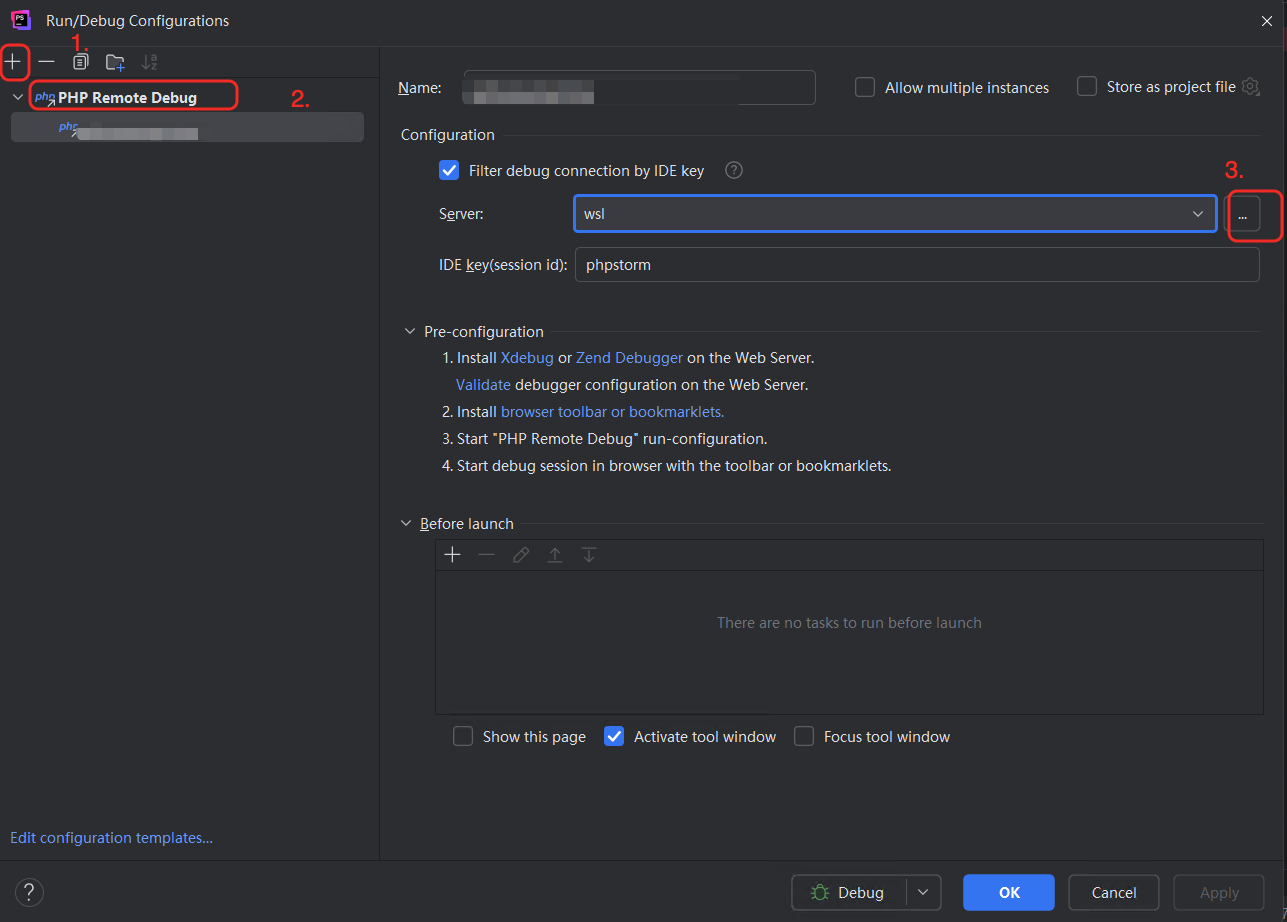1287x922 pixels.
Task: Open the Xdebug link
Action: pos(527,357)
